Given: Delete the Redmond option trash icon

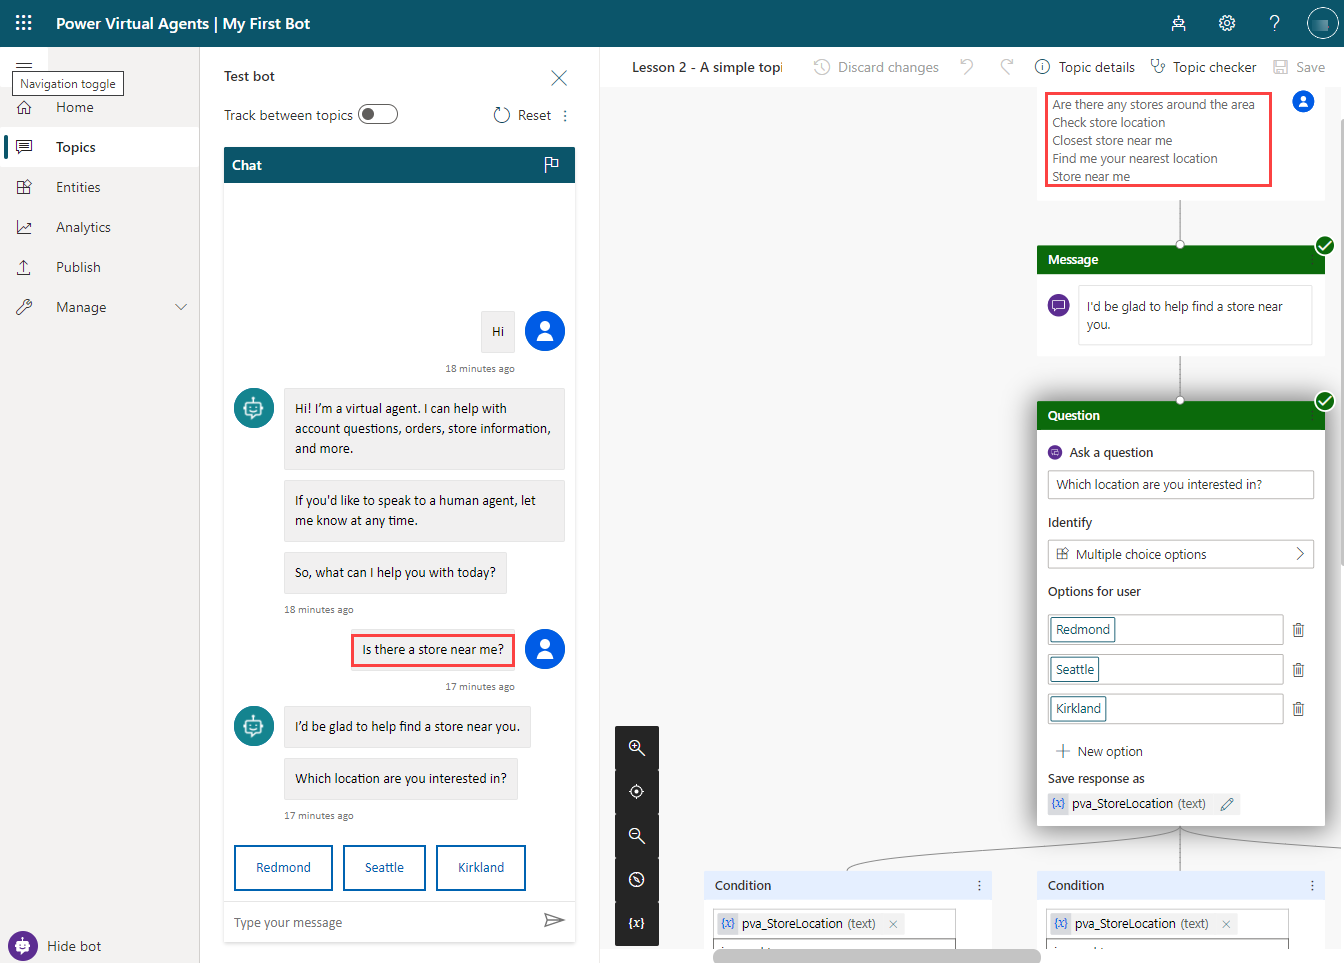Looking at the screenshot, I should pos(1298,630).
